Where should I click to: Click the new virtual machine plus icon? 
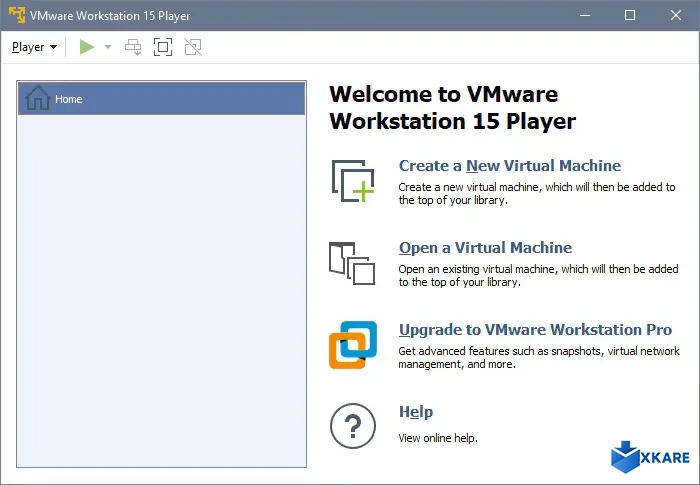(x=353, y=181)
